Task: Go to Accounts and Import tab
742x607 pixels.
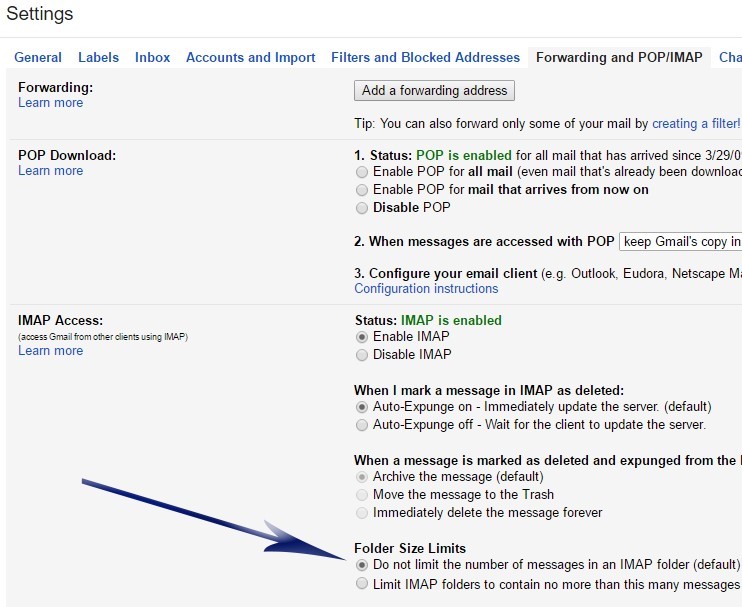Action: coord(250,58)
